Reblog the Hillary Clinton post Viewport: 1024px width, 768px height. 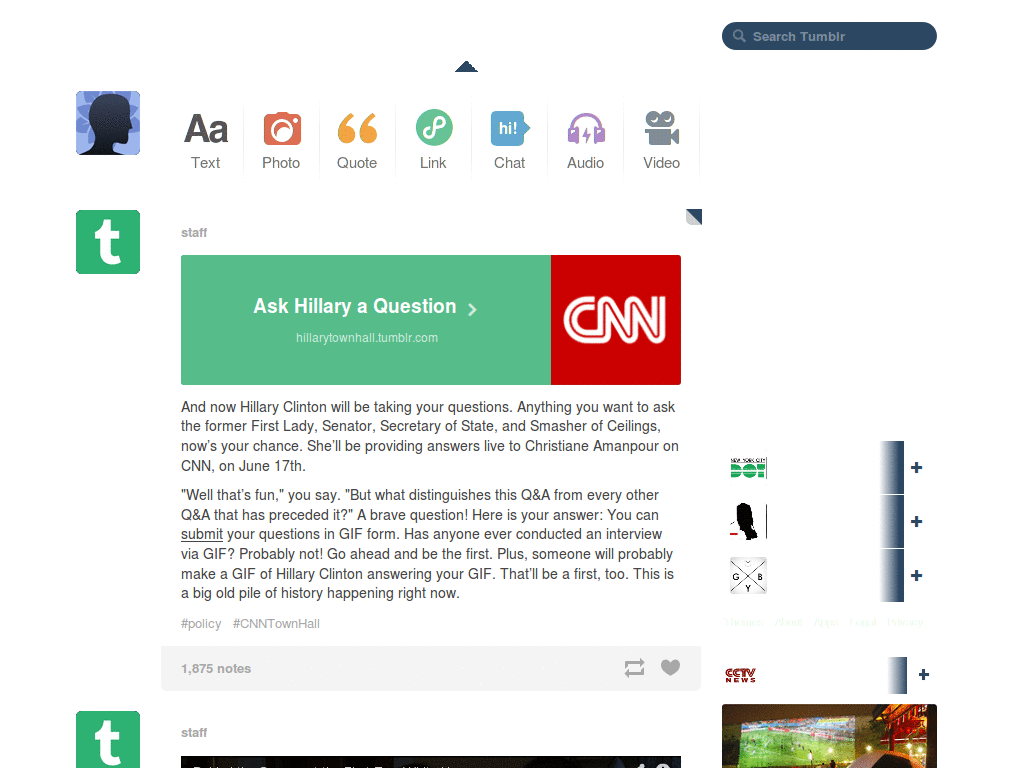634,667
